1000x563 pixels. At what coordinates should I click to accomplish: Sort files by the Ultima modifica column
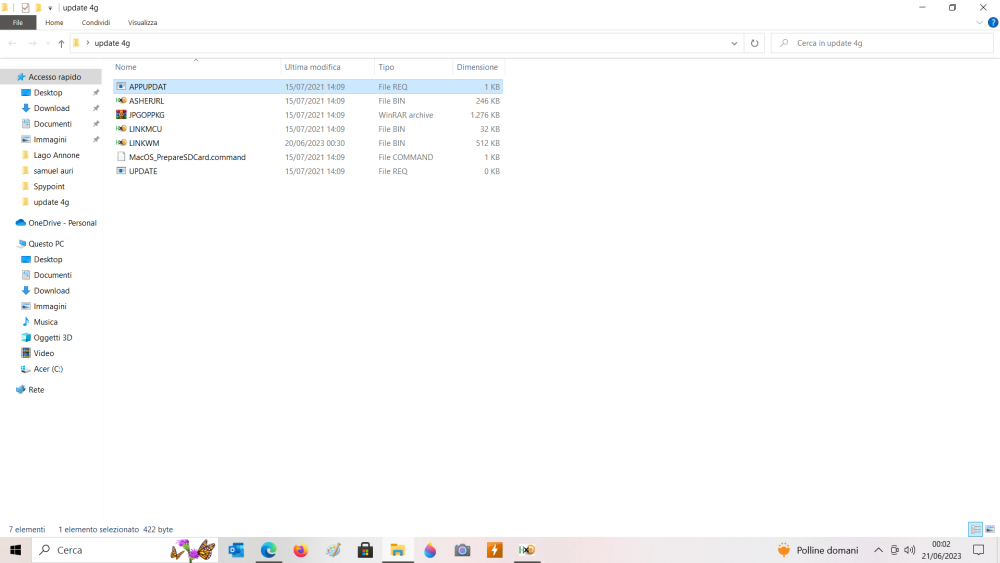[x=312, y=67]
